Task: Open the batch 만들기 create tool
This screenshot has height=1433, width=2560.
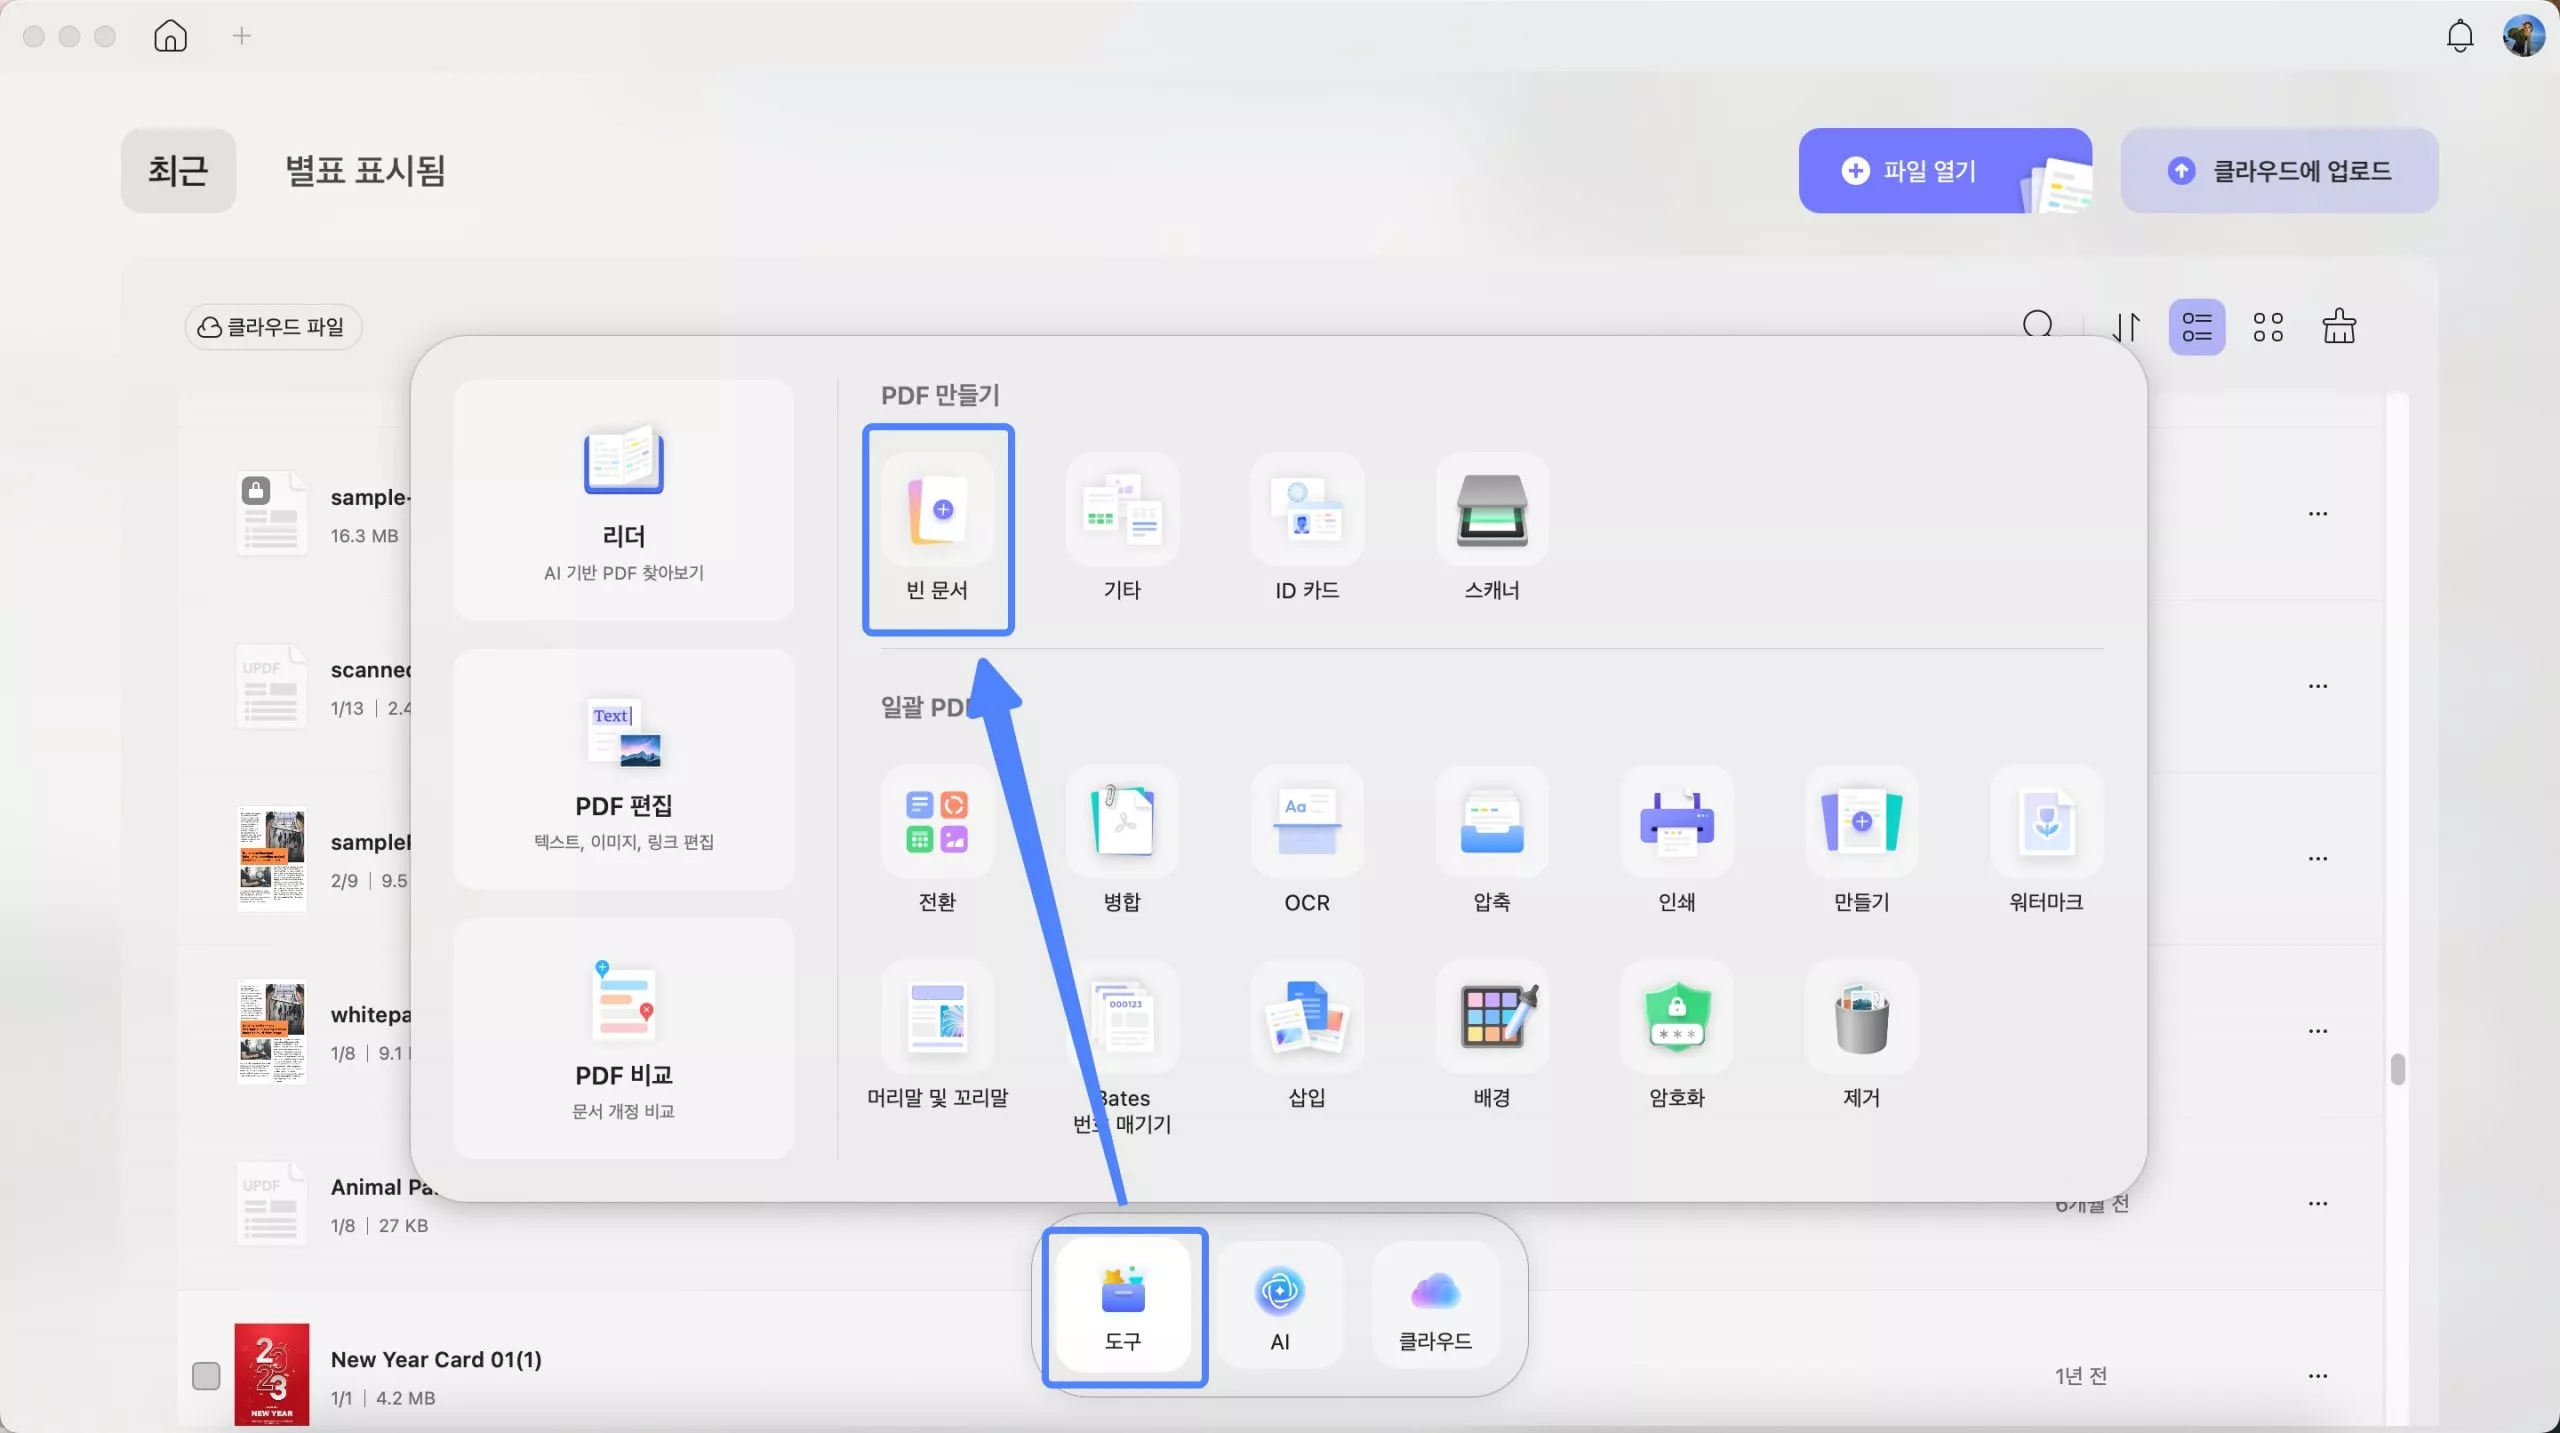Action: [x=1862, y=841]
